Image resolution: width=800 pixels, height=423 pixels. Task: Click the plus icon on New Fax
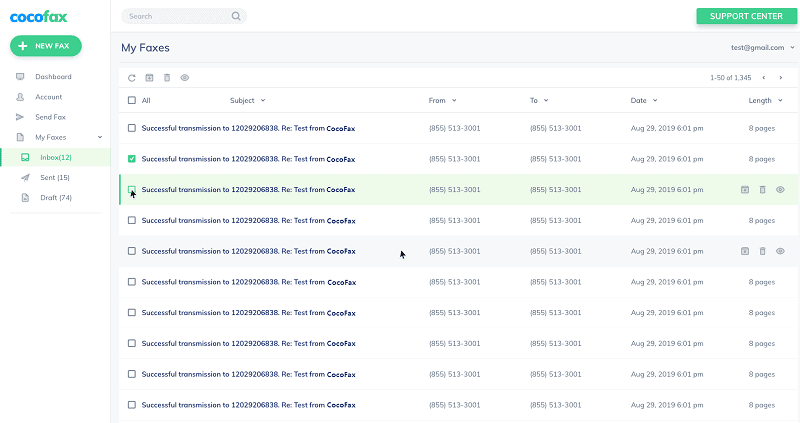coord(22,46)
